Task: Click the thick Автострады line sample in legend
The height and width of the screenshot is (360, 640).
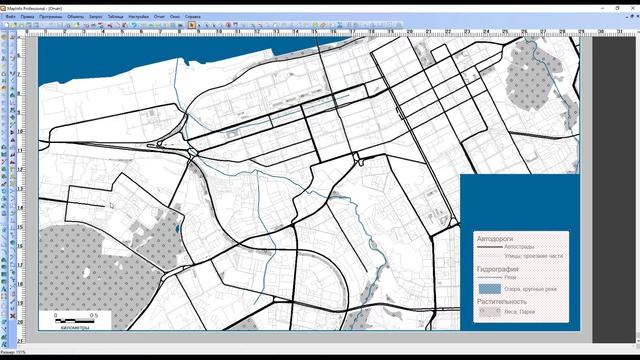Action: point(489,247)
